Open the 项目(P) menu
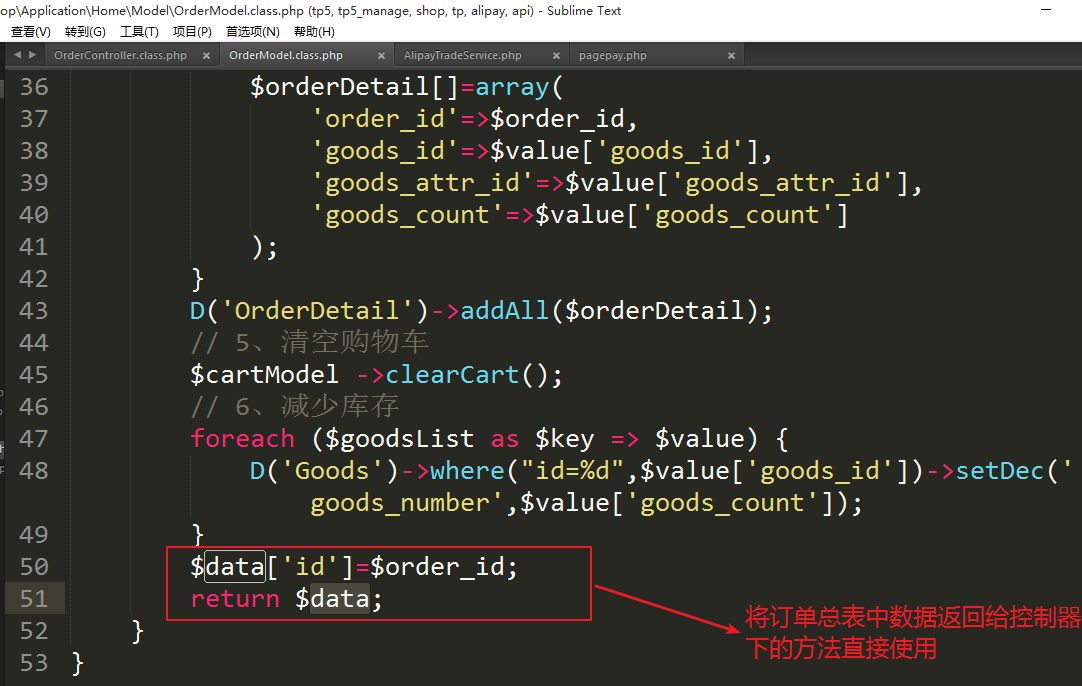This screenshot has height=686, width=1082. click(x=192, y=31)
